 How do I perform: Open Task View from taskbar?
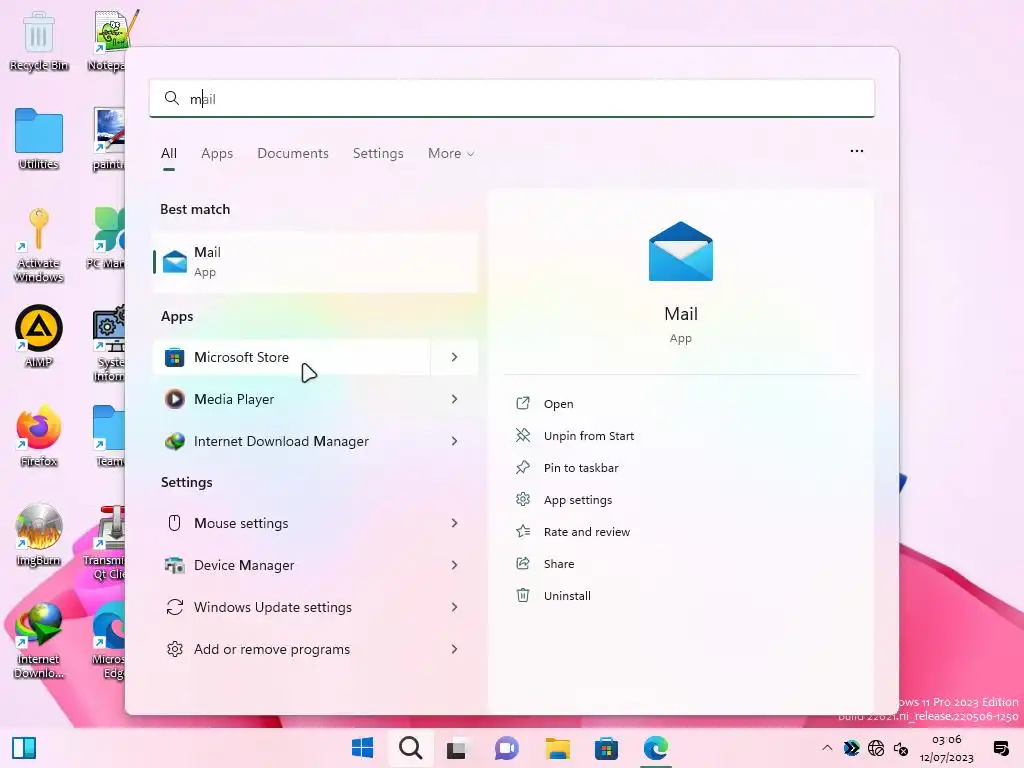[x=456, y=748]
